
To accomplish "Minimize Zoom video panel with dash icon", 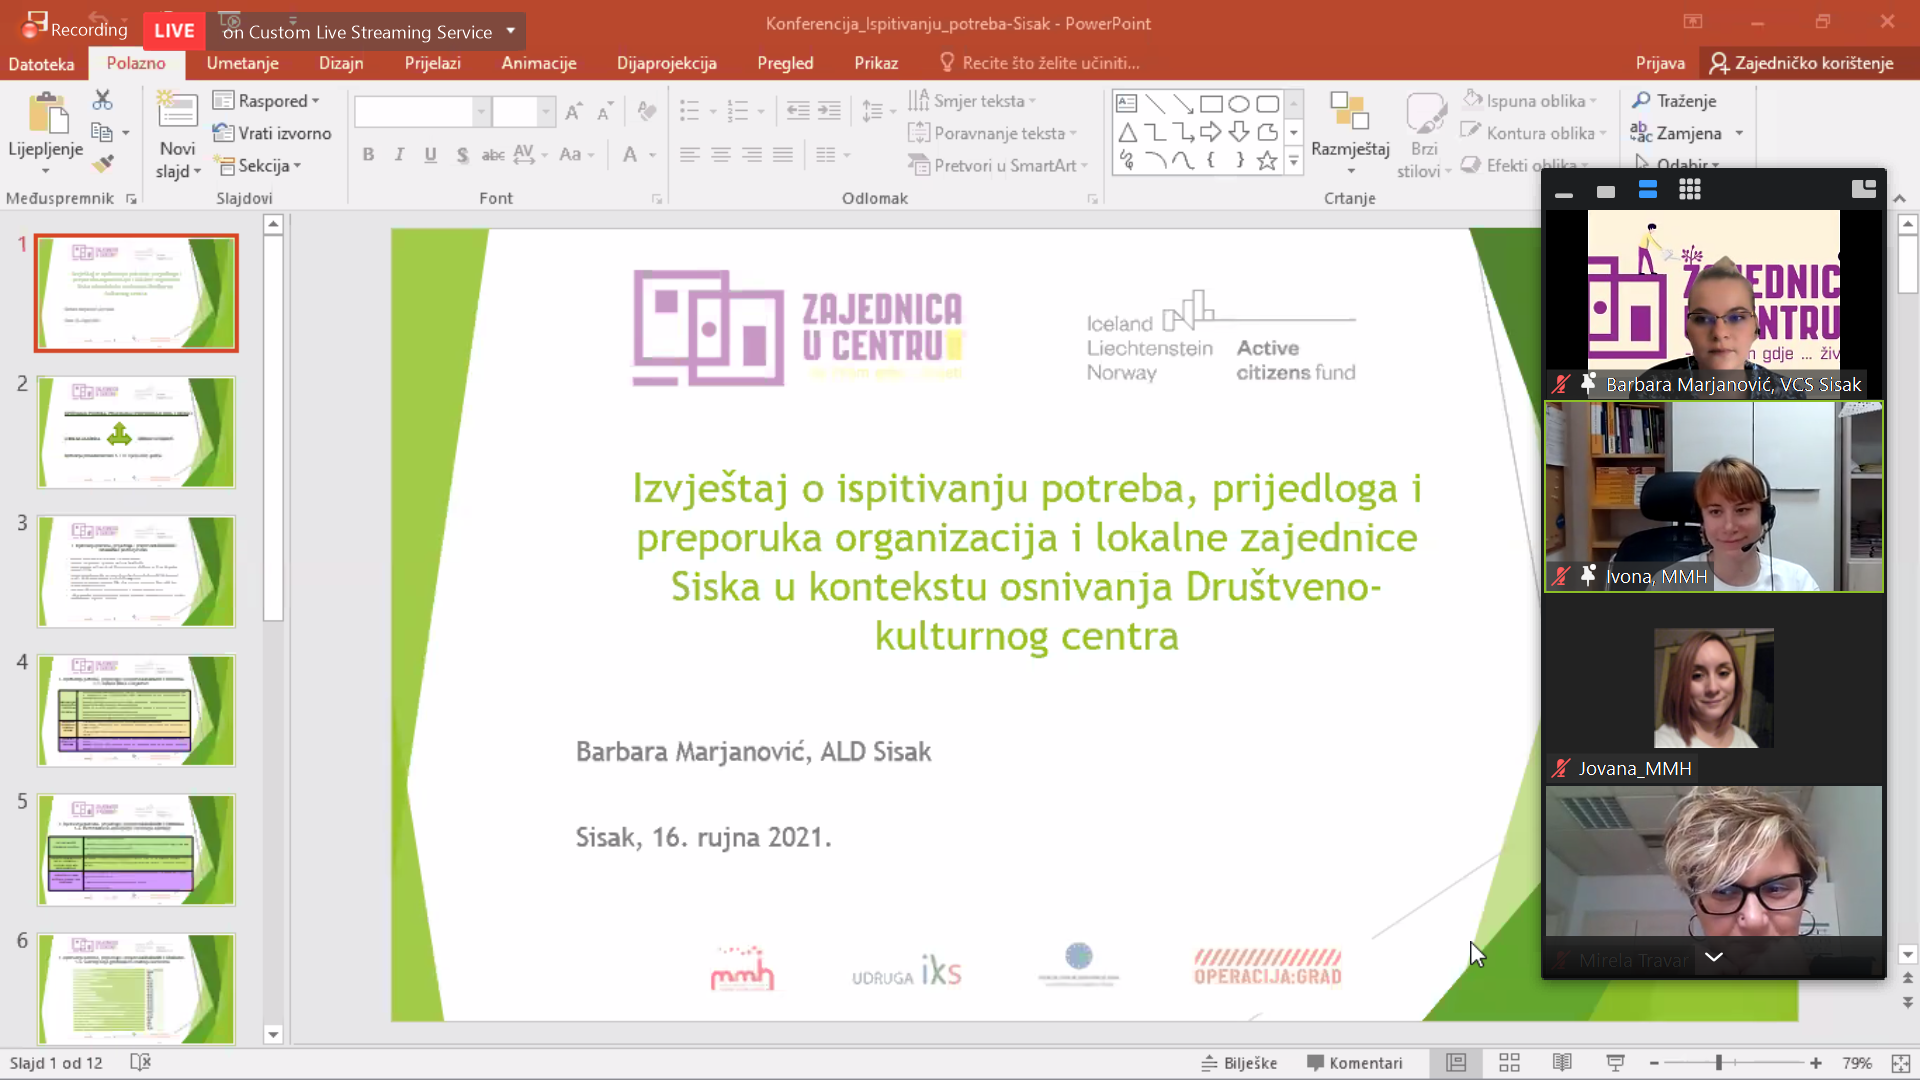I will point(1564,194).
